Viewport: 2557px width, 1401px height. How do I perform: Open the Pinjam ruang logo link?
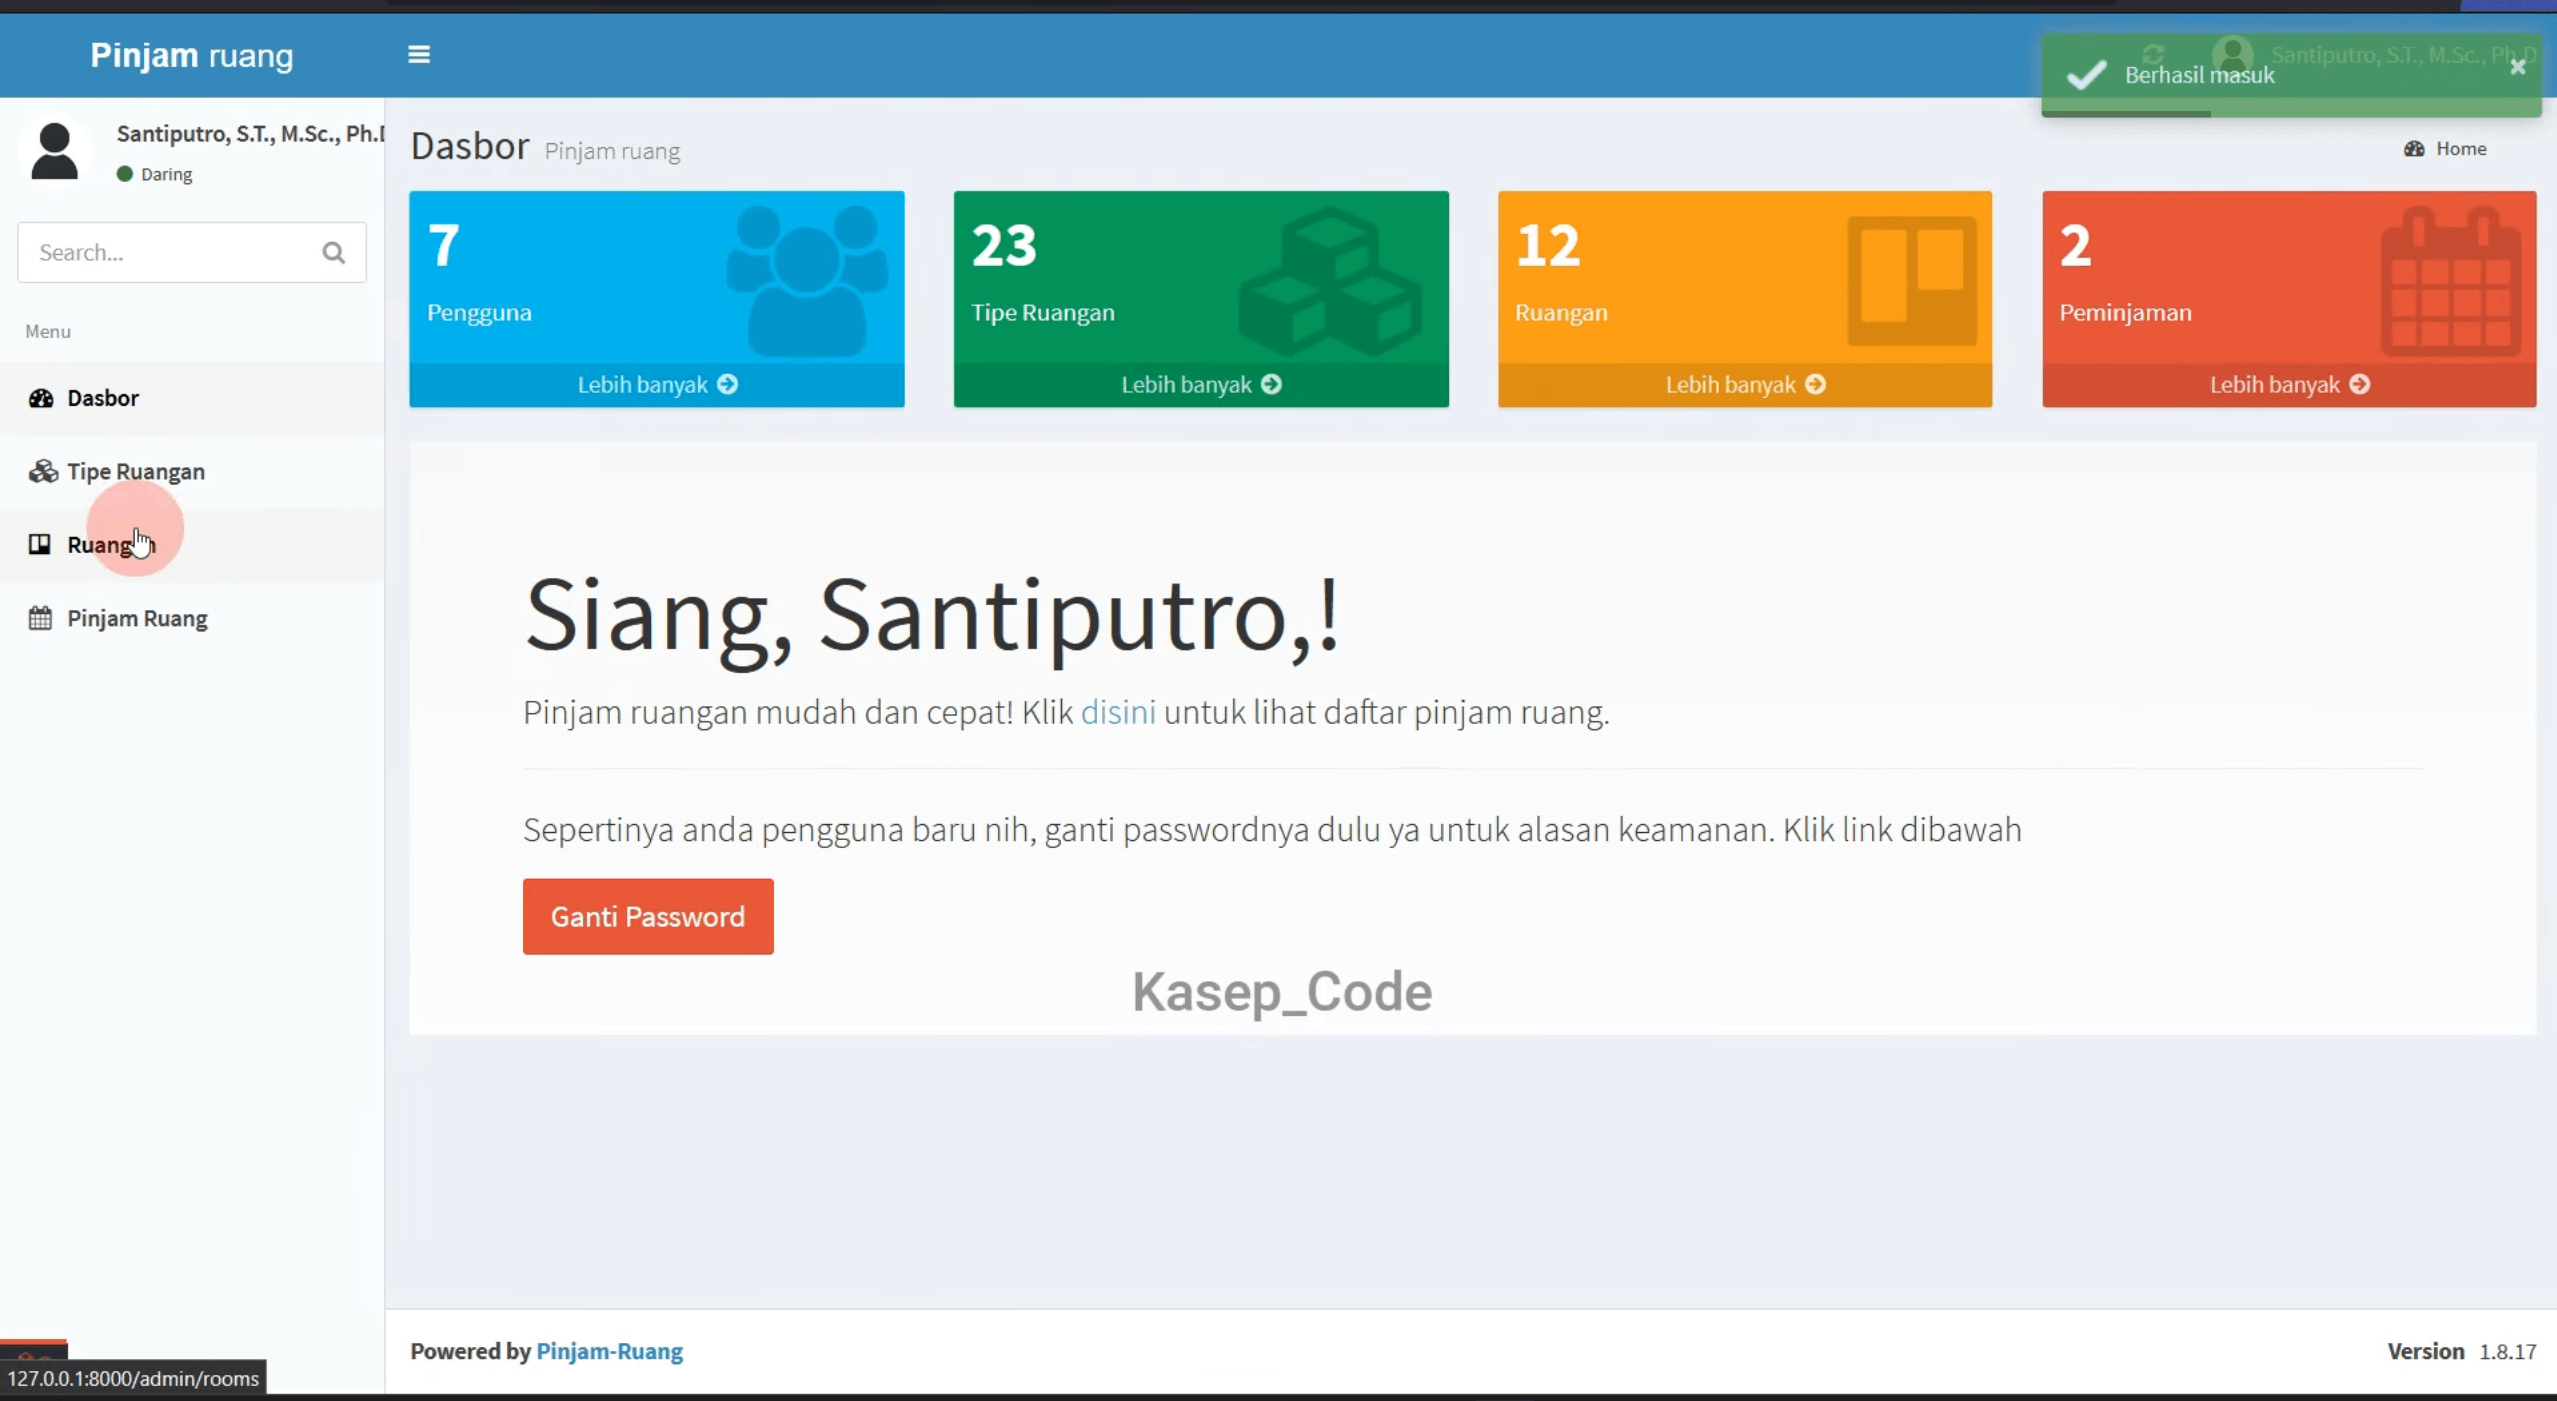coord(192,55)
